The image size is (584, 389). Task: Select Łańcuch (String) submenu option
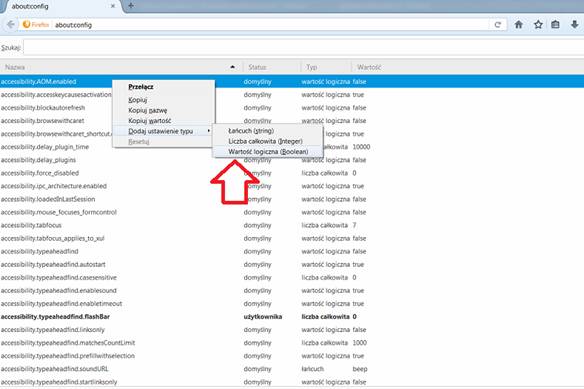coord(267,131)
